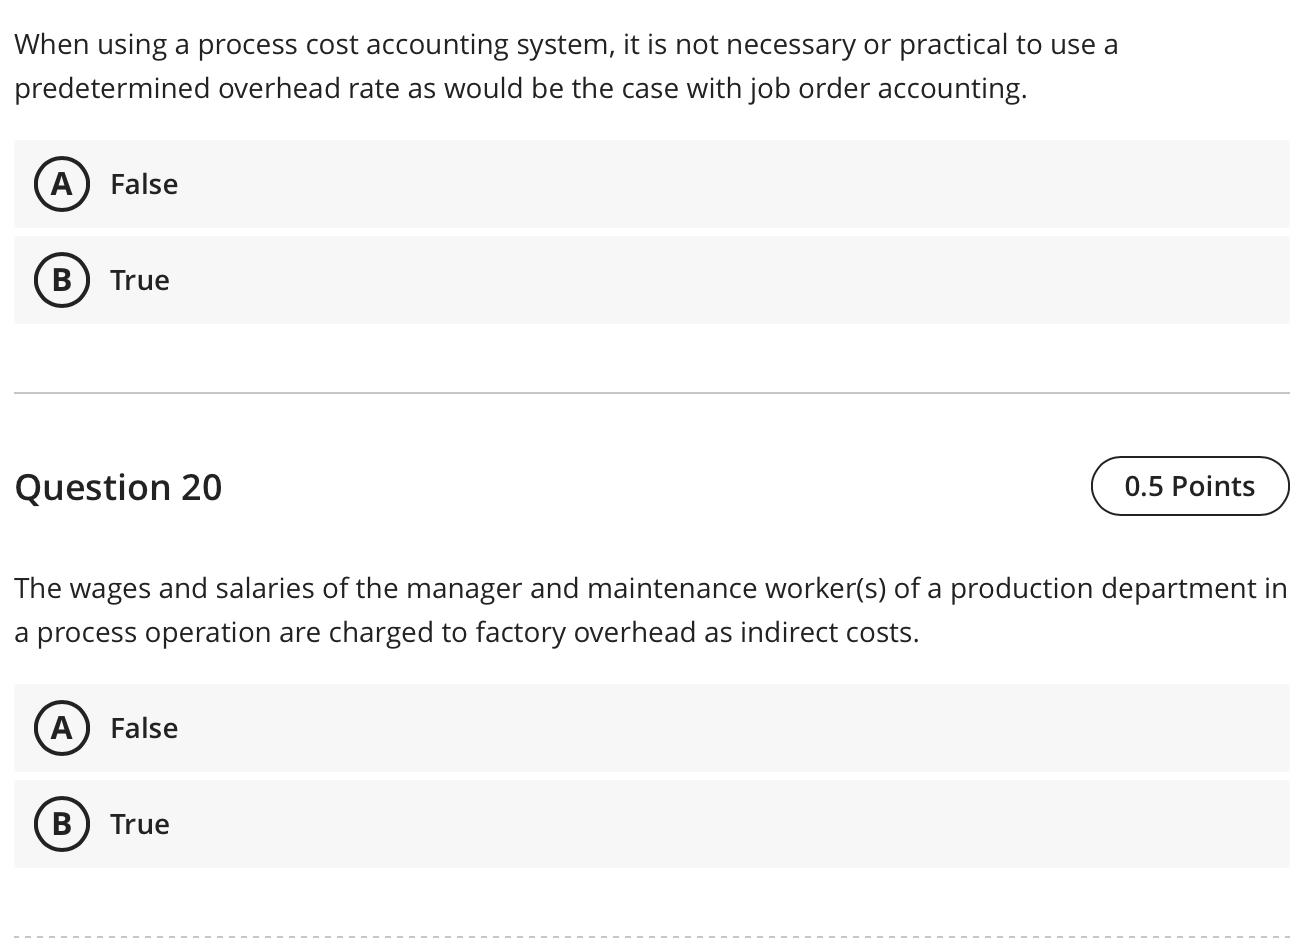Viewport: 1312px width, 944px height.
Task: Click the False answer row for Question 20
Action: point(650,728)
